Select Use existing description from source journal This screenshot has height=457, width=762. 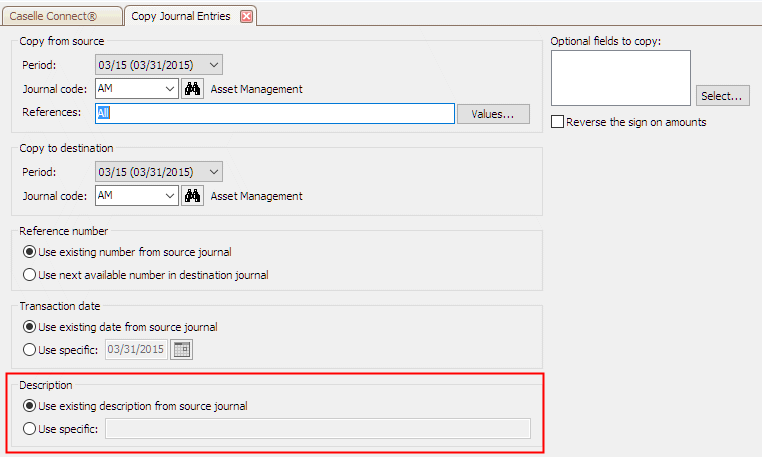[29, 406]
